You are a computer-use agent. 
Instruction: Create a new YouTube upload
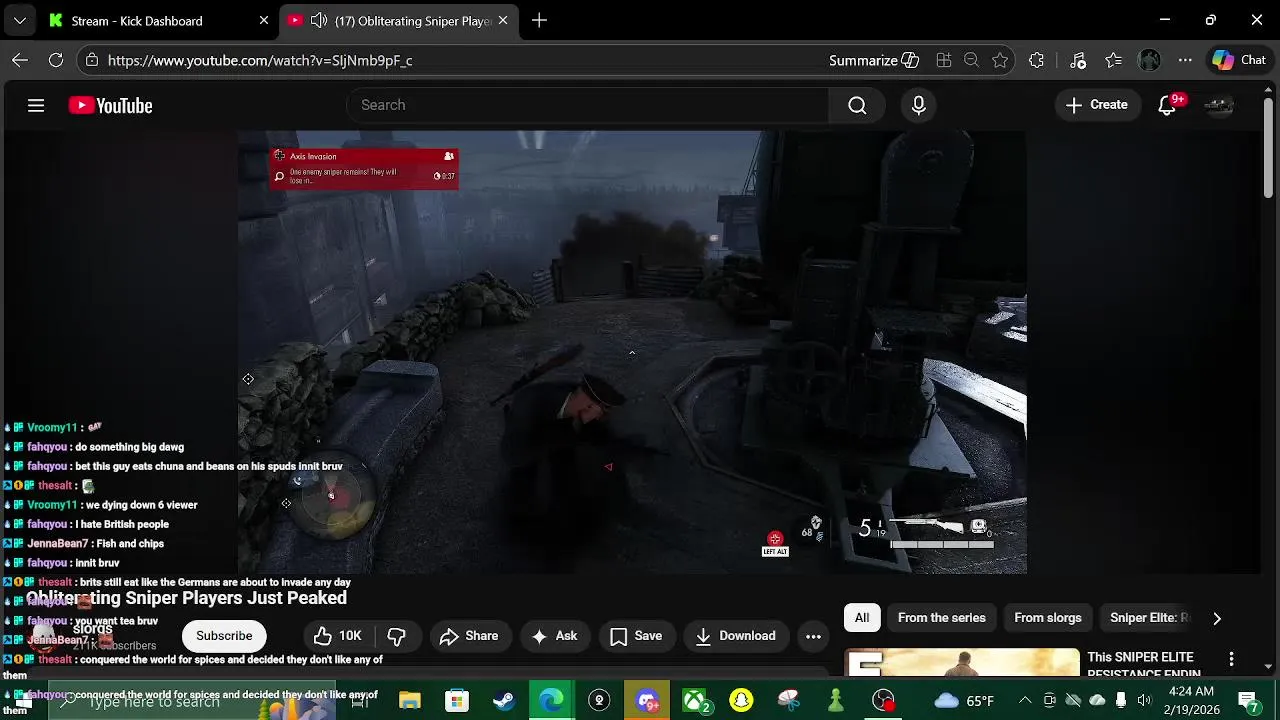(1097, 105)
